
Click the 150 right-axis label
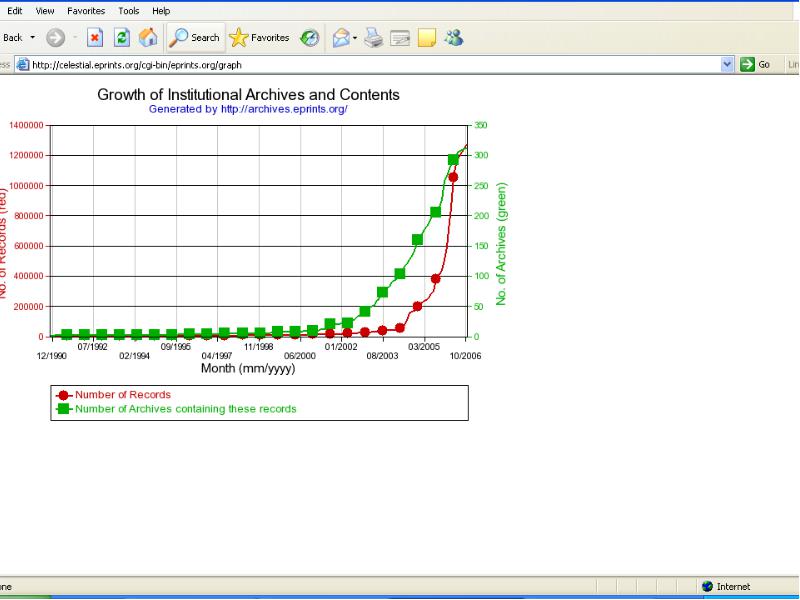[481, 246]
